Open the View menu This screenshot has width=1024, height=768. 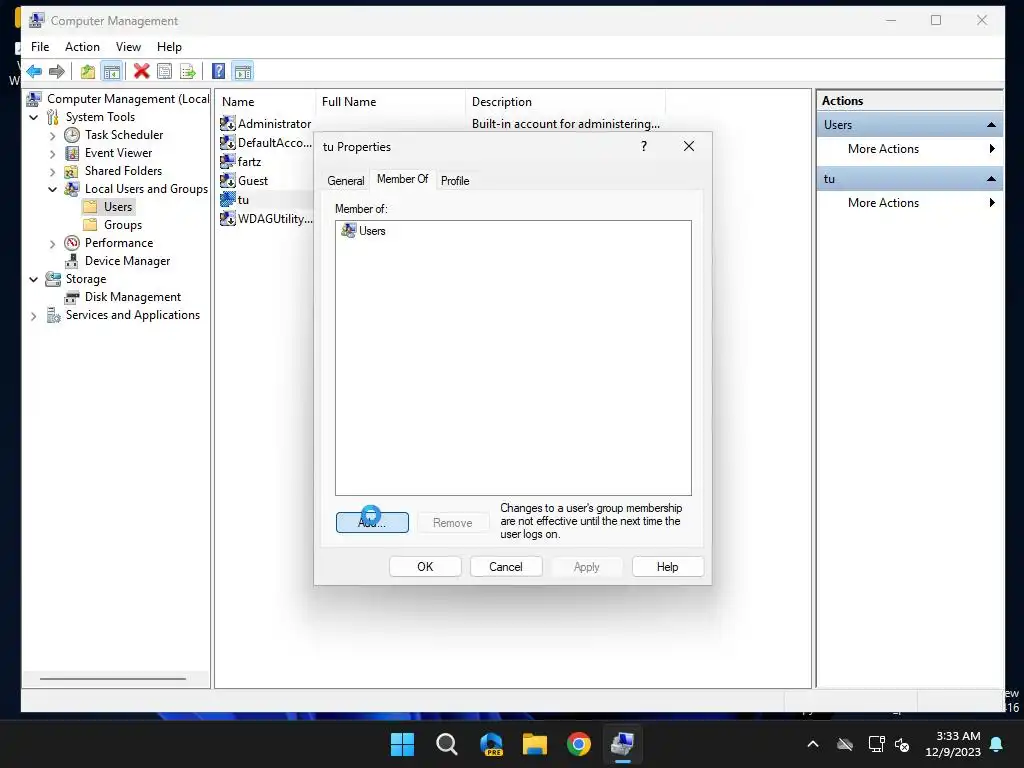[x=128, y=46]
